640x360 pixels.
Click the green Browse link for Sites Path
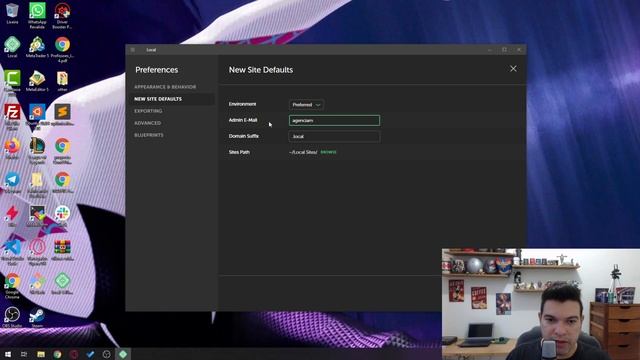pyautogui.click(x=328, y=152)
